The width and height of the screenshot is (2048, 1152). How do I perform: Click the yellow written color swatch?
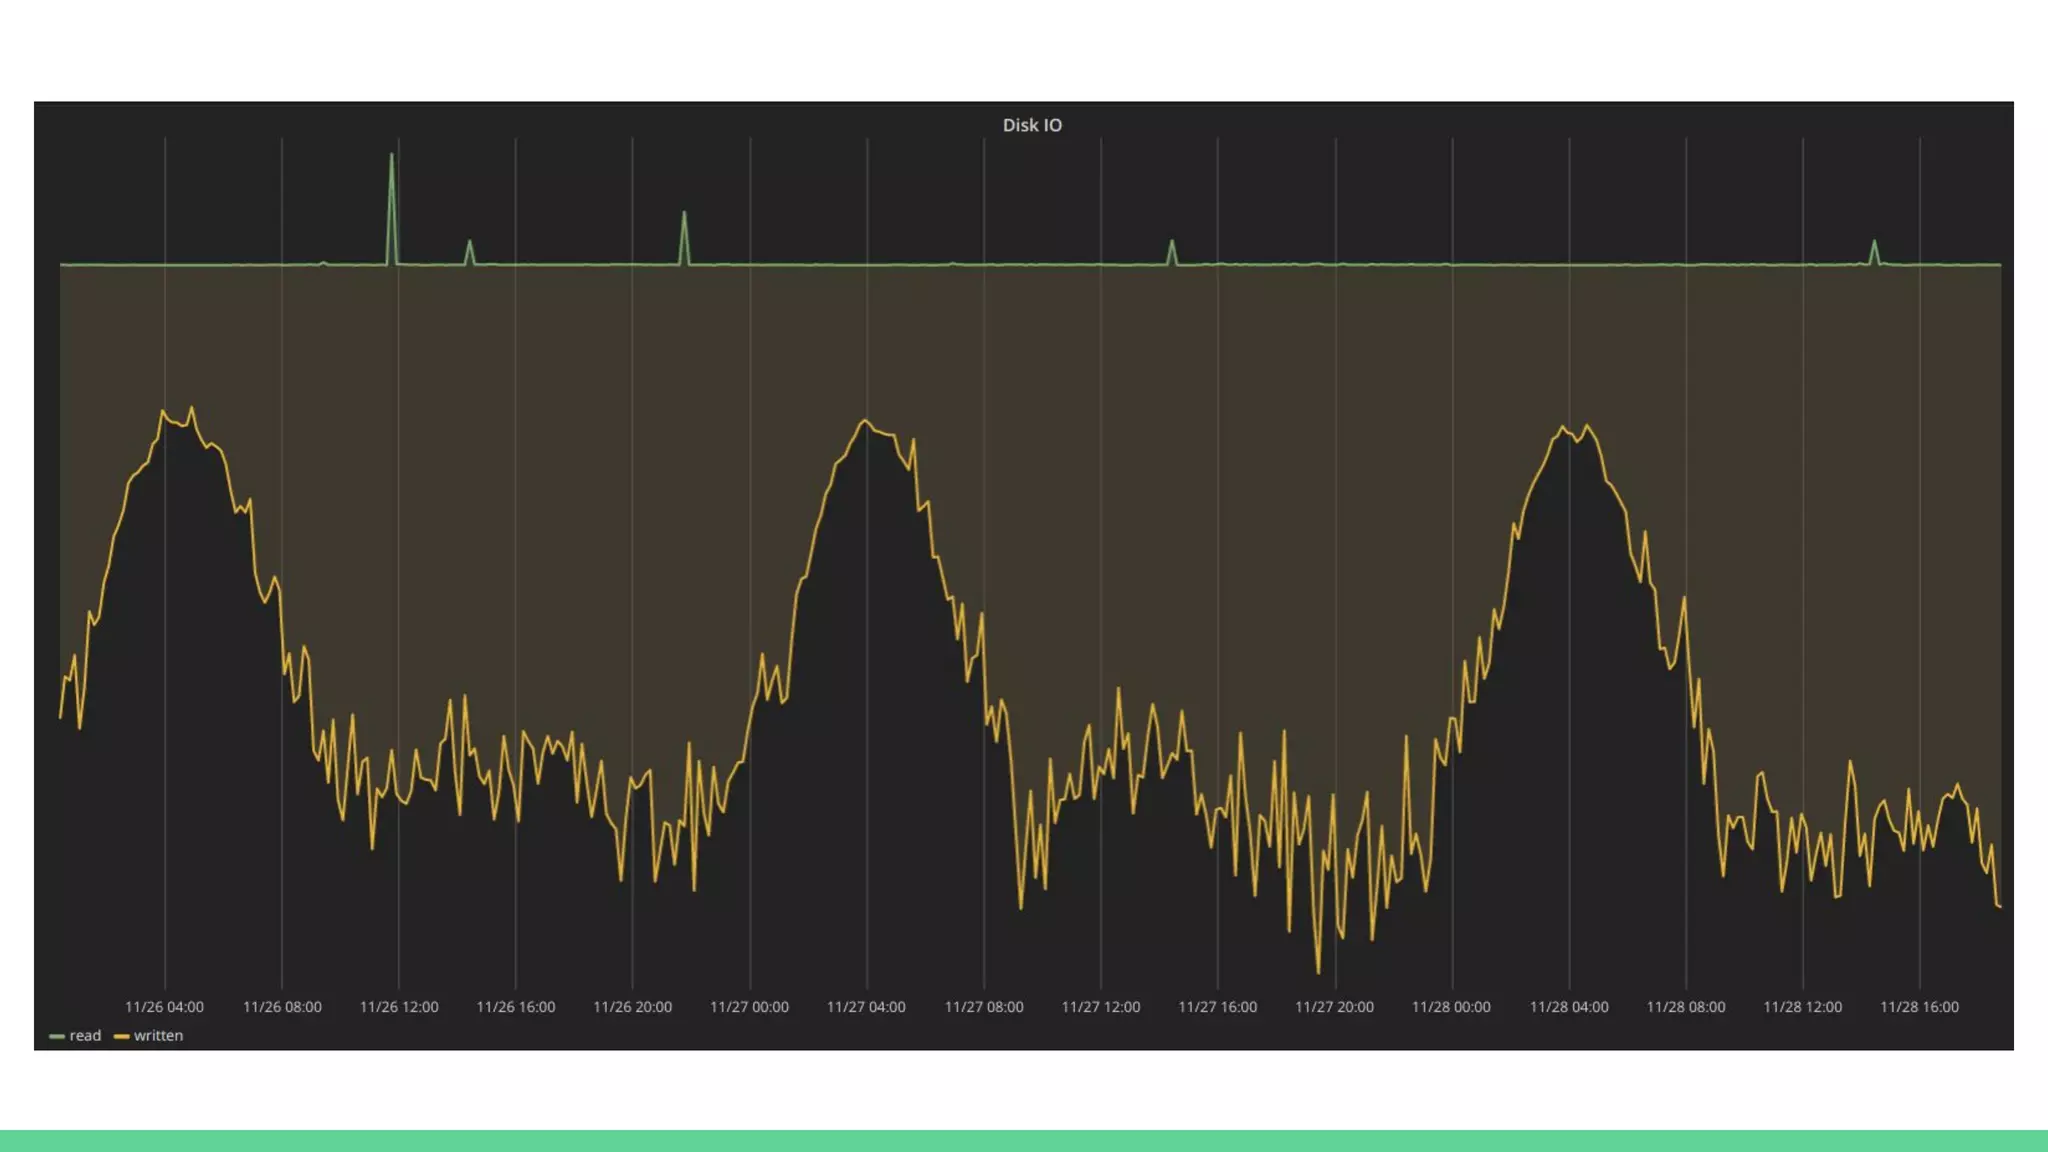click(122, 1037)
